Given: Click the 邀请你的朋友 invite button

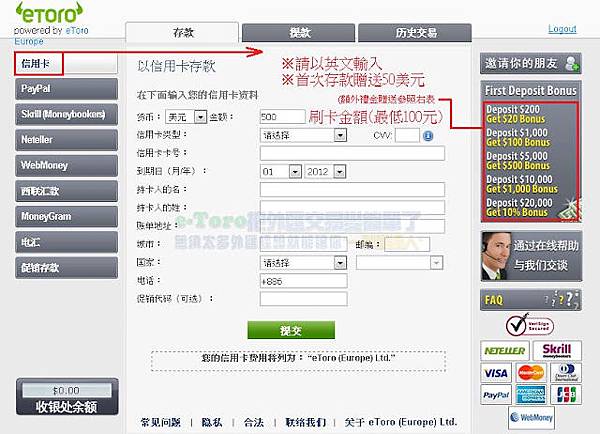Looking at the screenshot, I should pyautogui.click(x=531, y=64).
